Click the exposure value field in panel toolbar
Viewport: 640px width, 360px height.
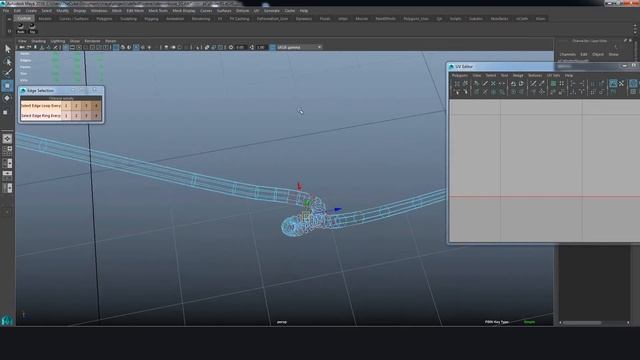(x=240, y=47)
